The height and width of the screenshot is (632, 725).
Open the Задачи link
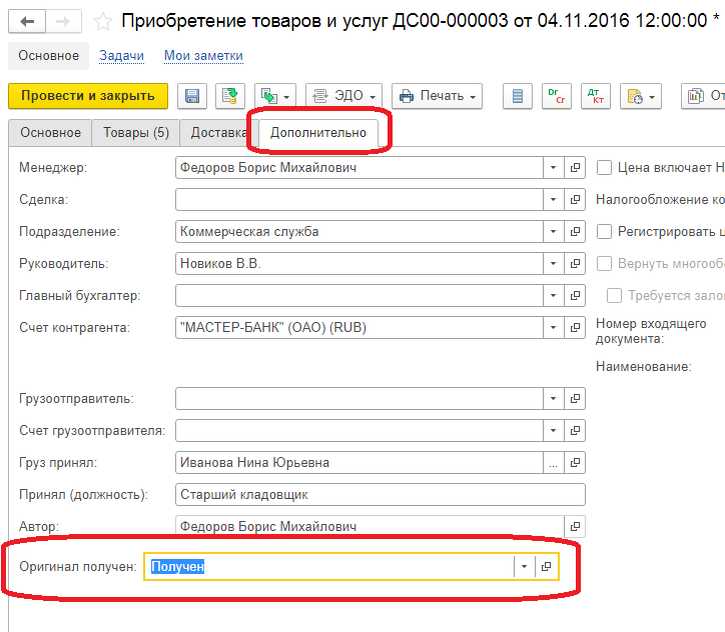pyautogui.click(x=122, y=55)
